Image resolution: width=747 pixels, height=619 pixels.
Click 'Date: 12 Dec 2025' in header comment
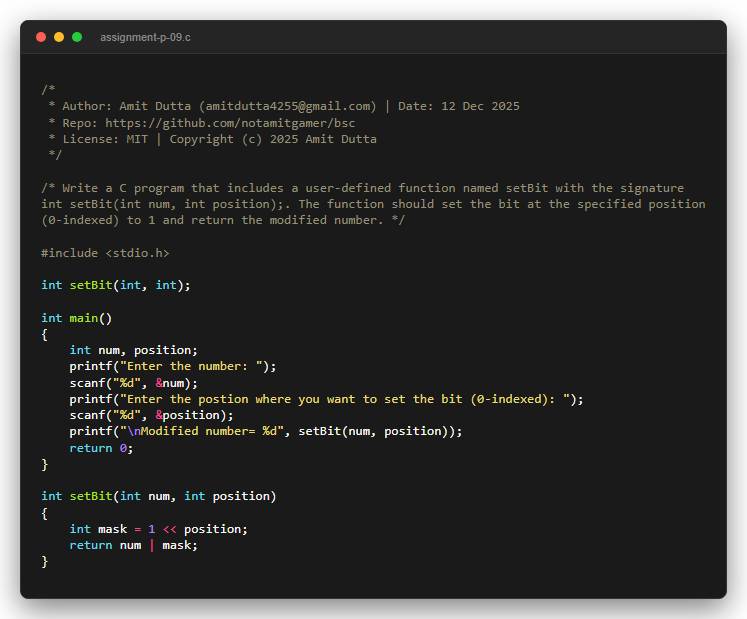(x=459, y=106)
